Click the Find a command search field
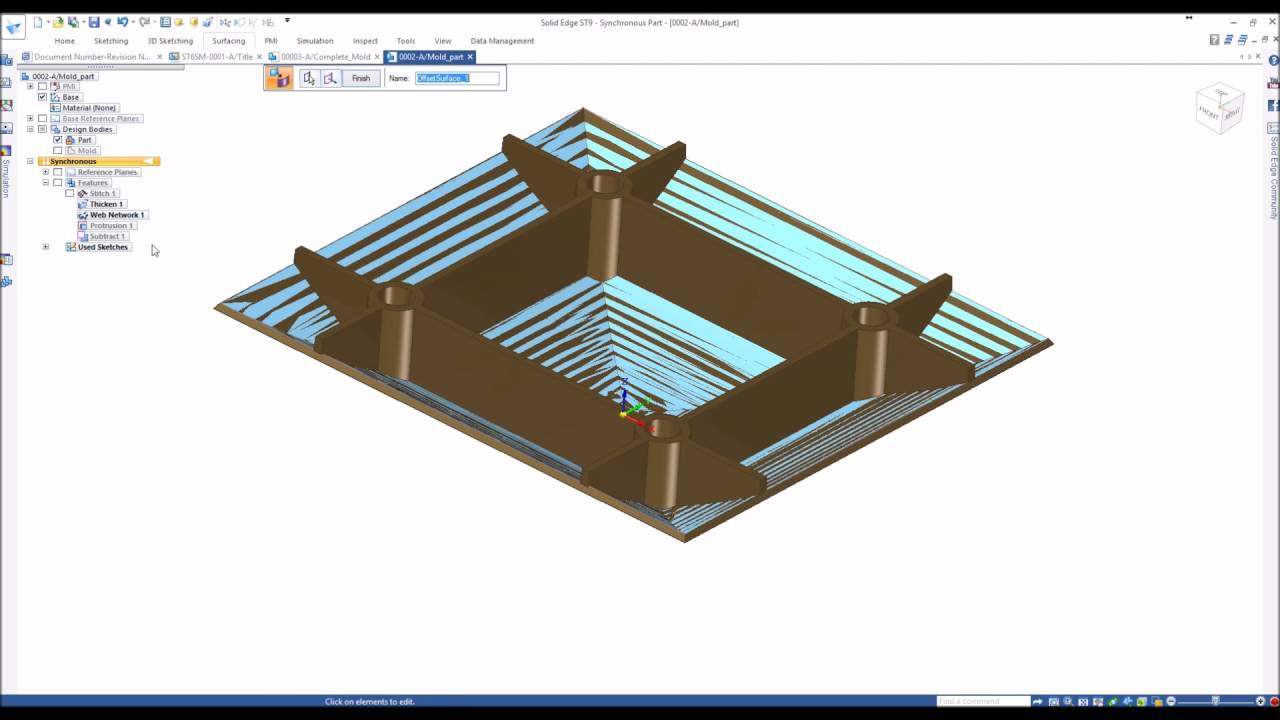The image size is (1280, 720). tap(983, 701)
